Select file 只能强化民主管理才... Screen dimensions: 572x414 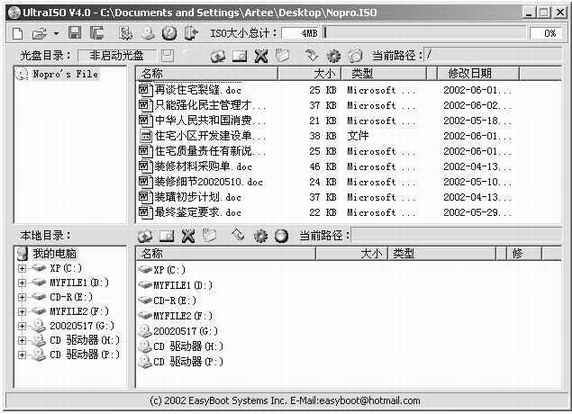pyautogui.click(x=210, y=105)
